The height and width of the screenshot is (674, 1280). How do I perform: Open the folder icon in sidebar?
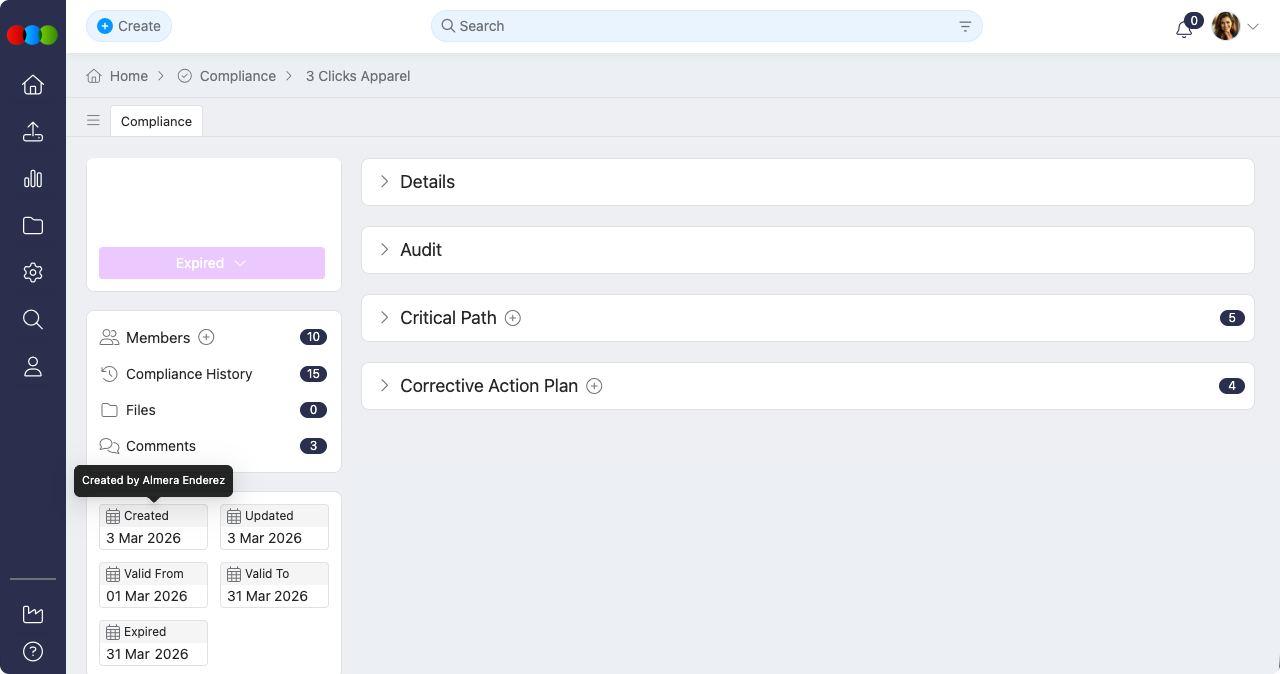[33, 226]
